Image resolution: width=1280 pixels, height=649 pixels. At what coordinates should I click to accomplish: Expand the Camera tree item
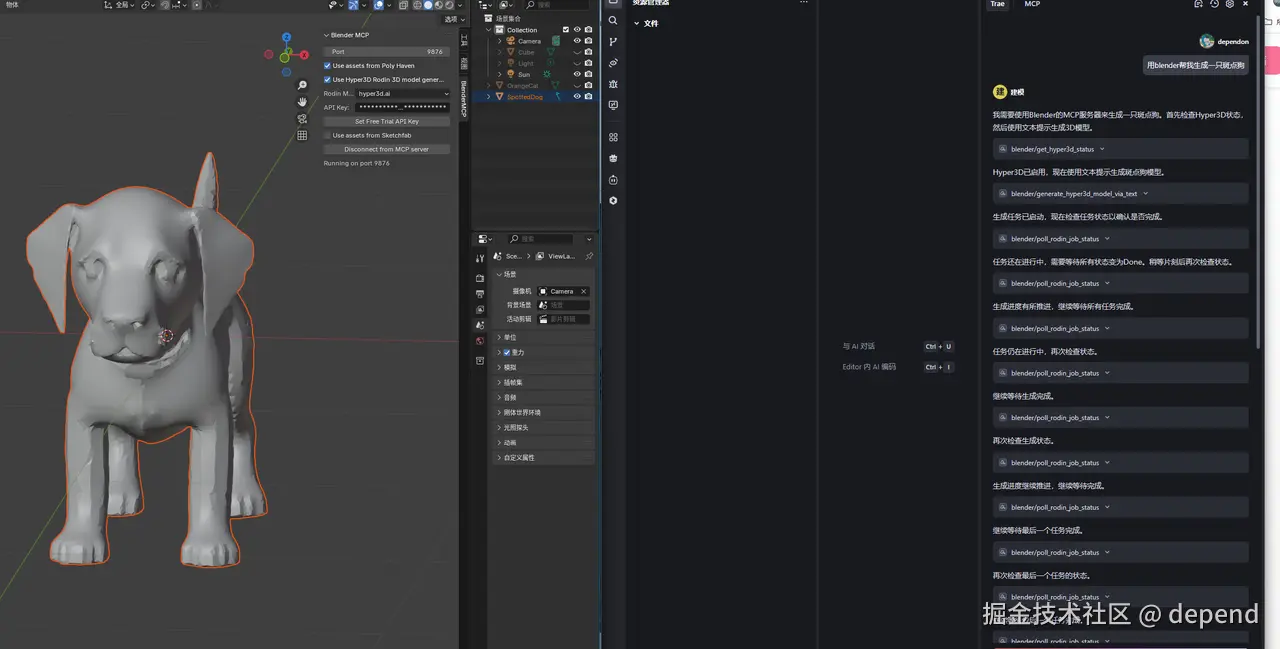click(499, 41)
